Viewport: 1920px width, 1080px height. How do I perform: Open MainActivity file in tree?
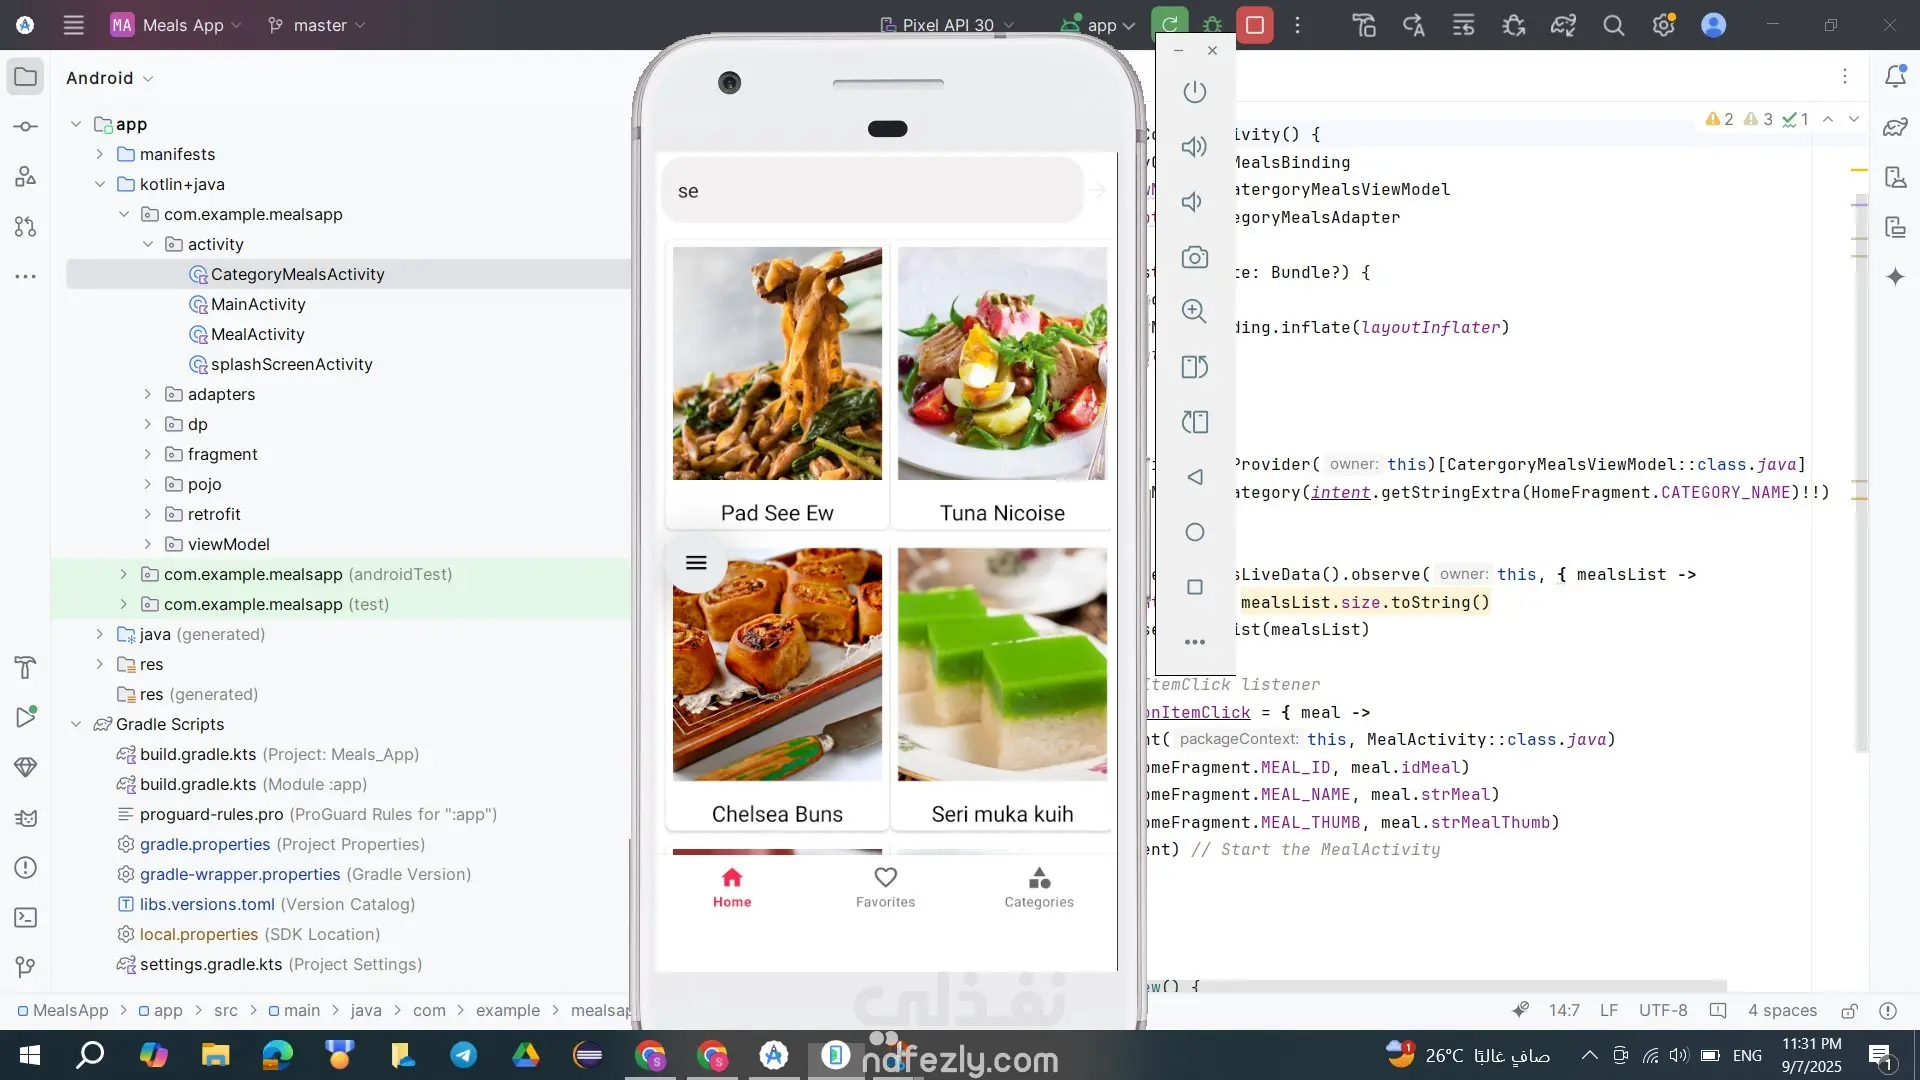point(257,304)
